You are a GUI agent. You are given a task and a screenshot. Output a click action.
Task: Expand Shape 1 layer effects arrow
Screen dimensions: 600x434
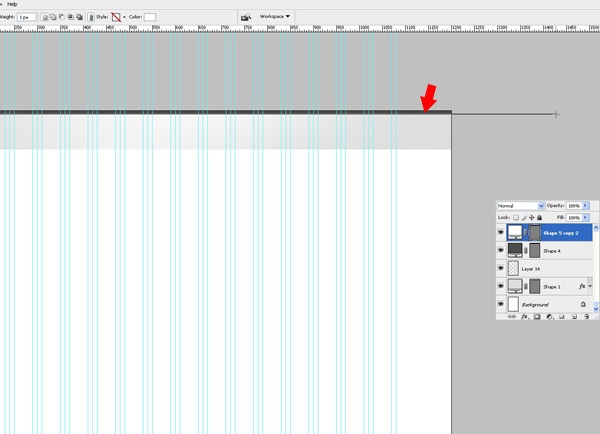click(x=590, y=286)
